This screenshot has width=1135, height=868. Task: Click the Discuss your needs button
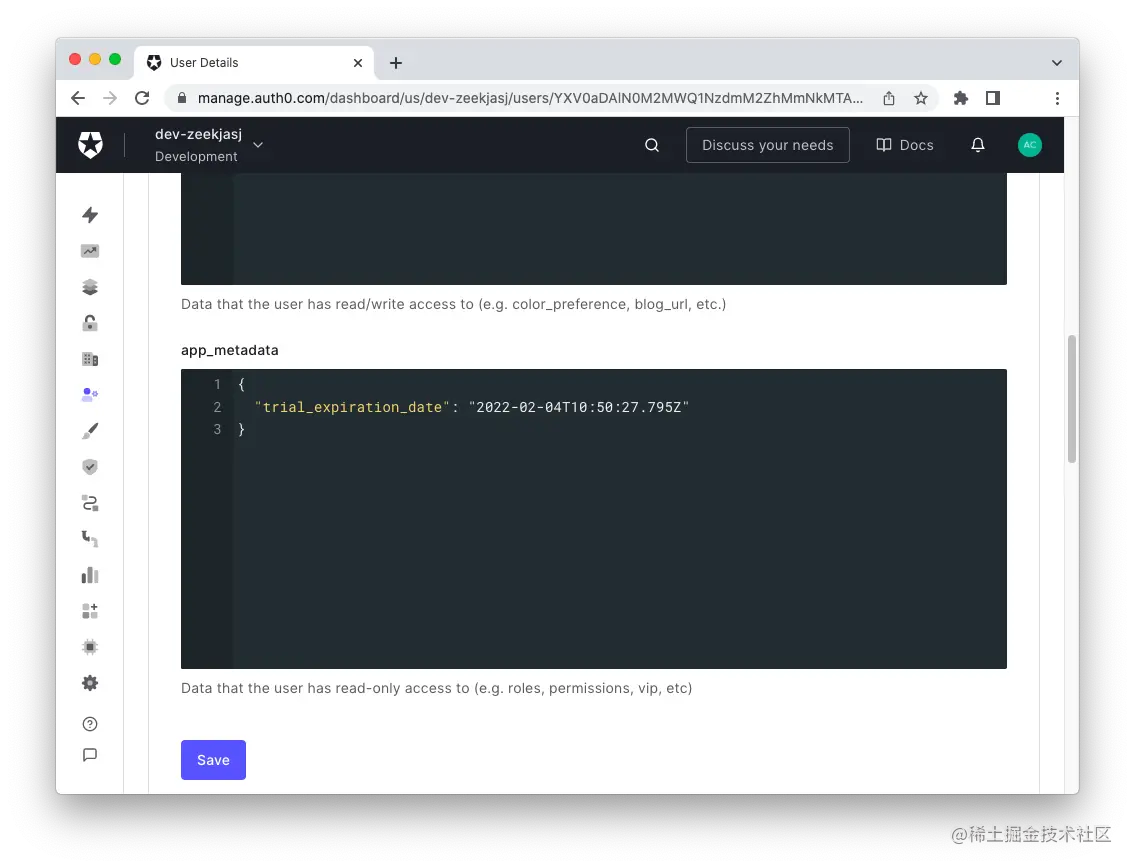pyautogui.click(x=768, y=145)
